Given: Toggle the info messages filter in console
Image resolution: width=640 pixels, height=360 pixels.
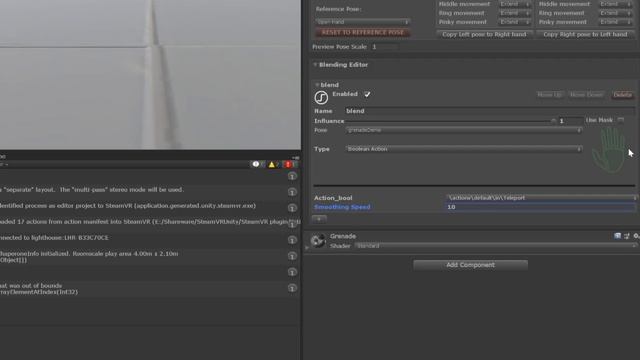Looking at the screenshot, I should coord(258,164).
